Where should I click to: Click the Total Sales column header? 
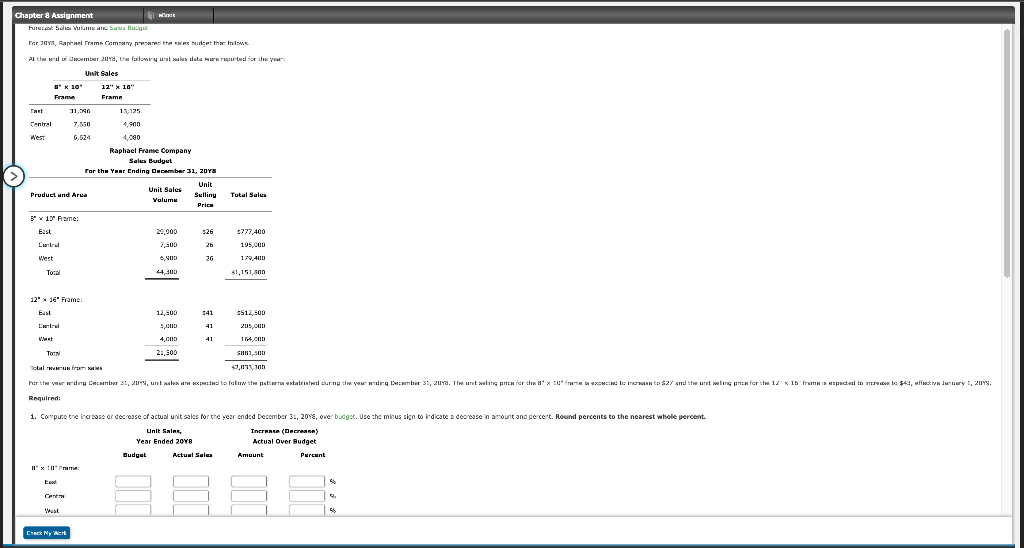(x=248, y=195)
